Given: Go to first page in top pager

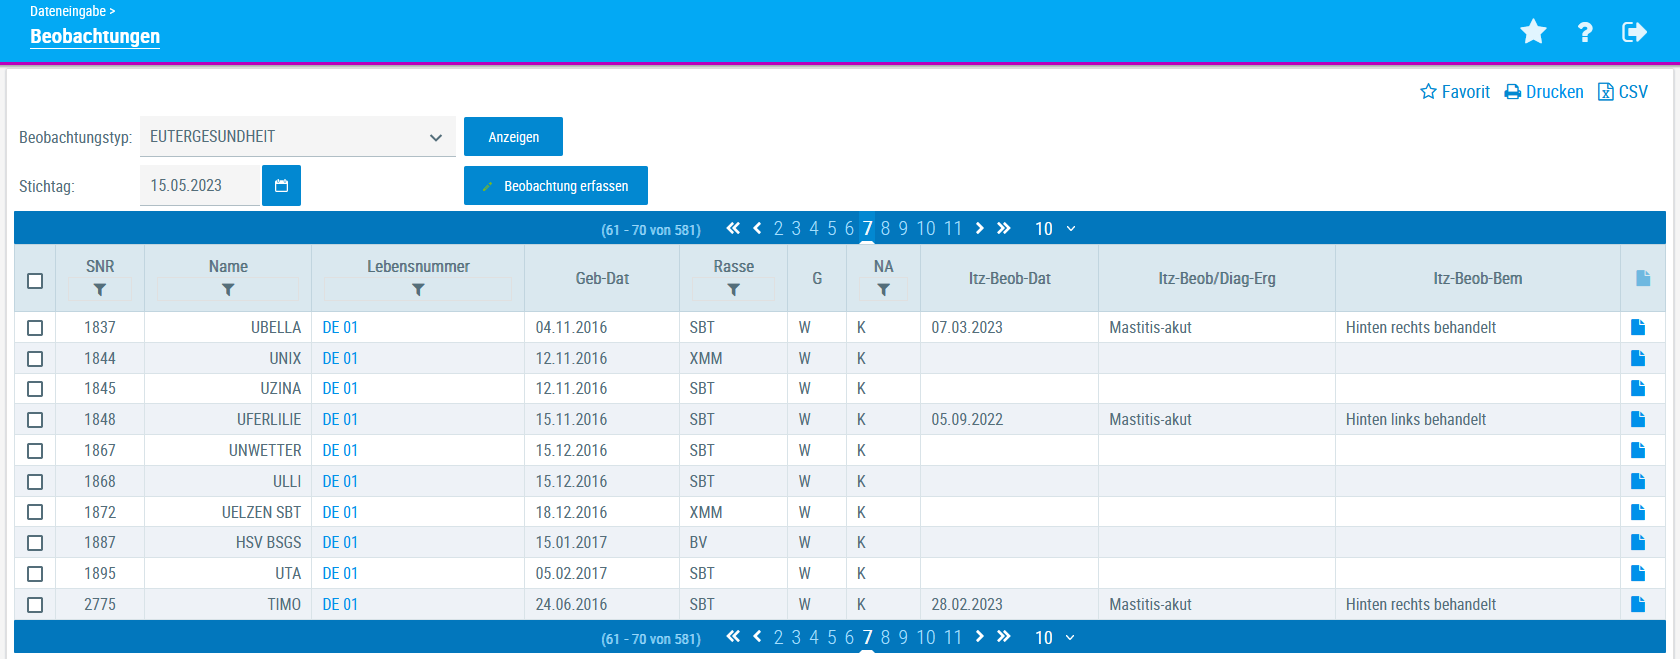Looking at the screenshot, I should coord(733,229).
